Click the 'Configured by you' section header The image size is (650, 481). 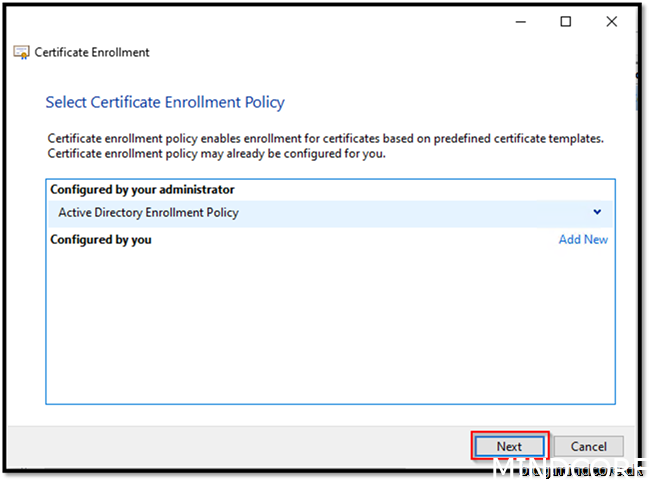(x=101, y=240)
